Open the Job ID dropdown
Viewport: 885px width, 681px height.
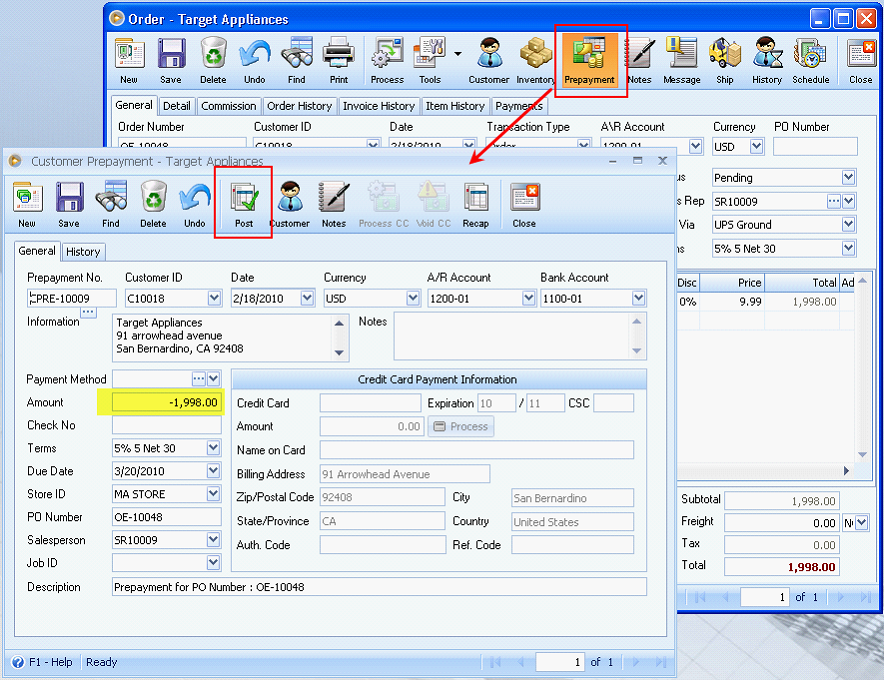tap(213, 563)
